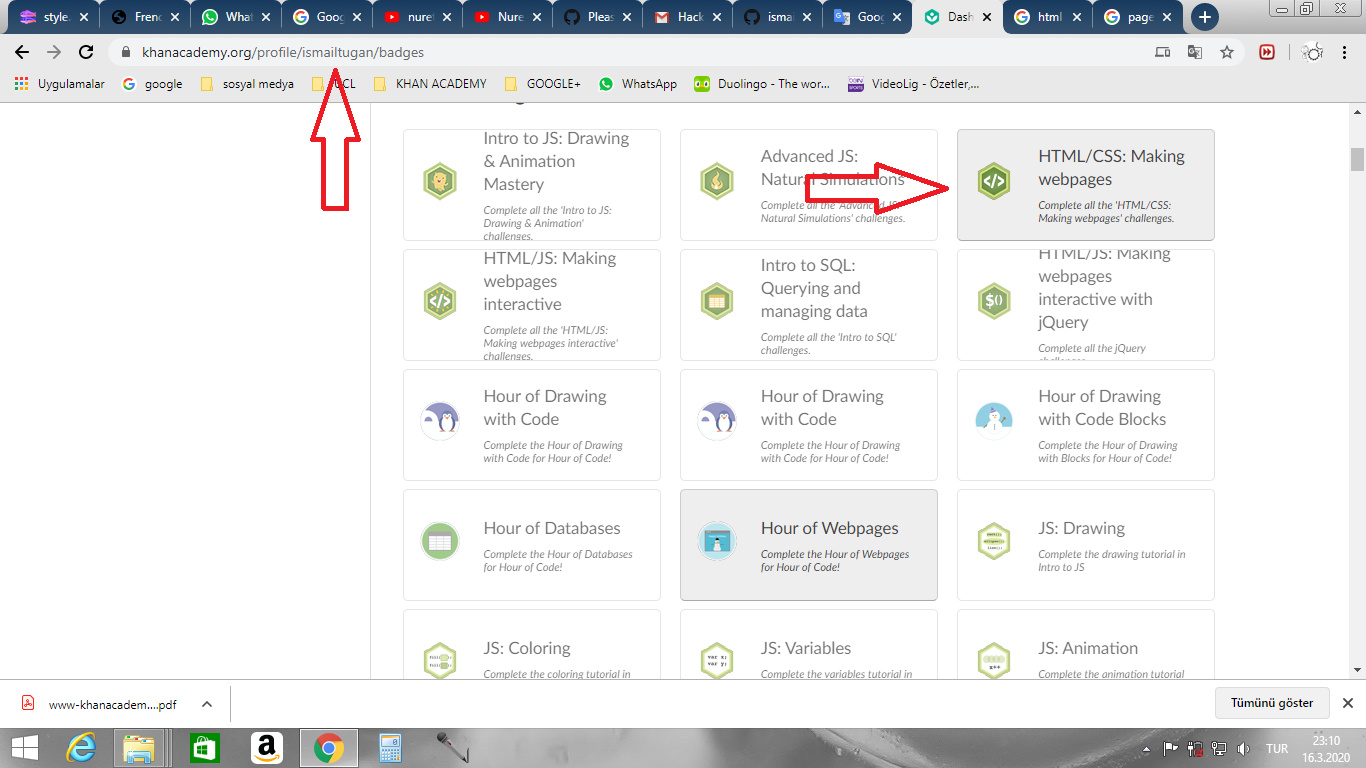Open the Windows Store taskbar icon

(204, 747)
